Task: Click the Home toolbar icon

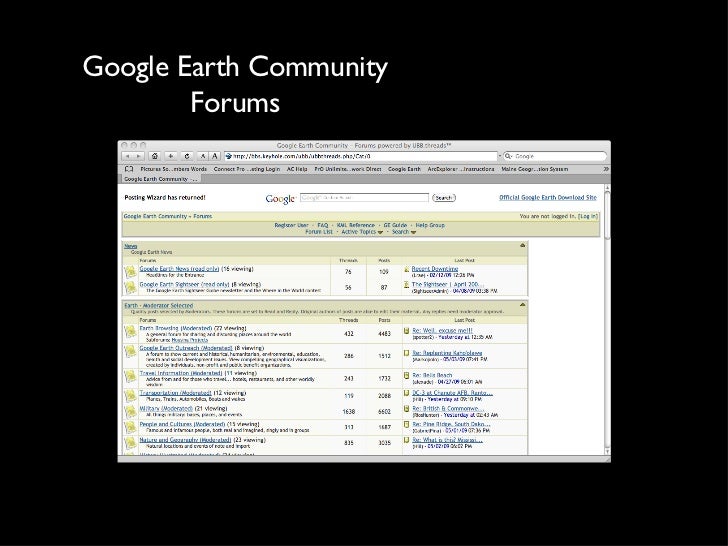Action: [155, 156]
